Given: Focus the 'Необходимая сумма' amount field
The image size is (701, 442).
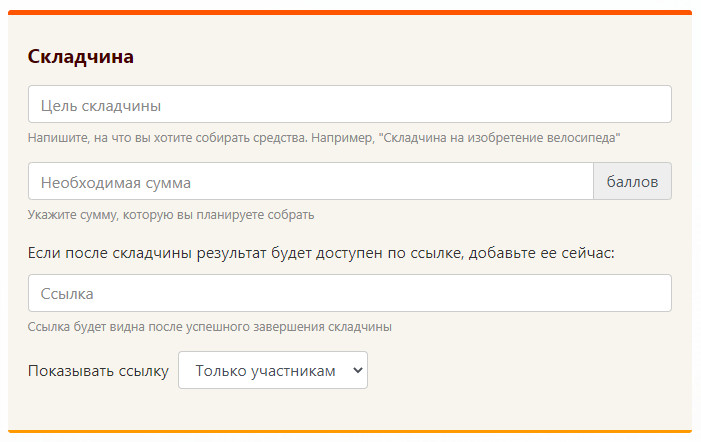Looking at the screenshot, I should [311, 181].
